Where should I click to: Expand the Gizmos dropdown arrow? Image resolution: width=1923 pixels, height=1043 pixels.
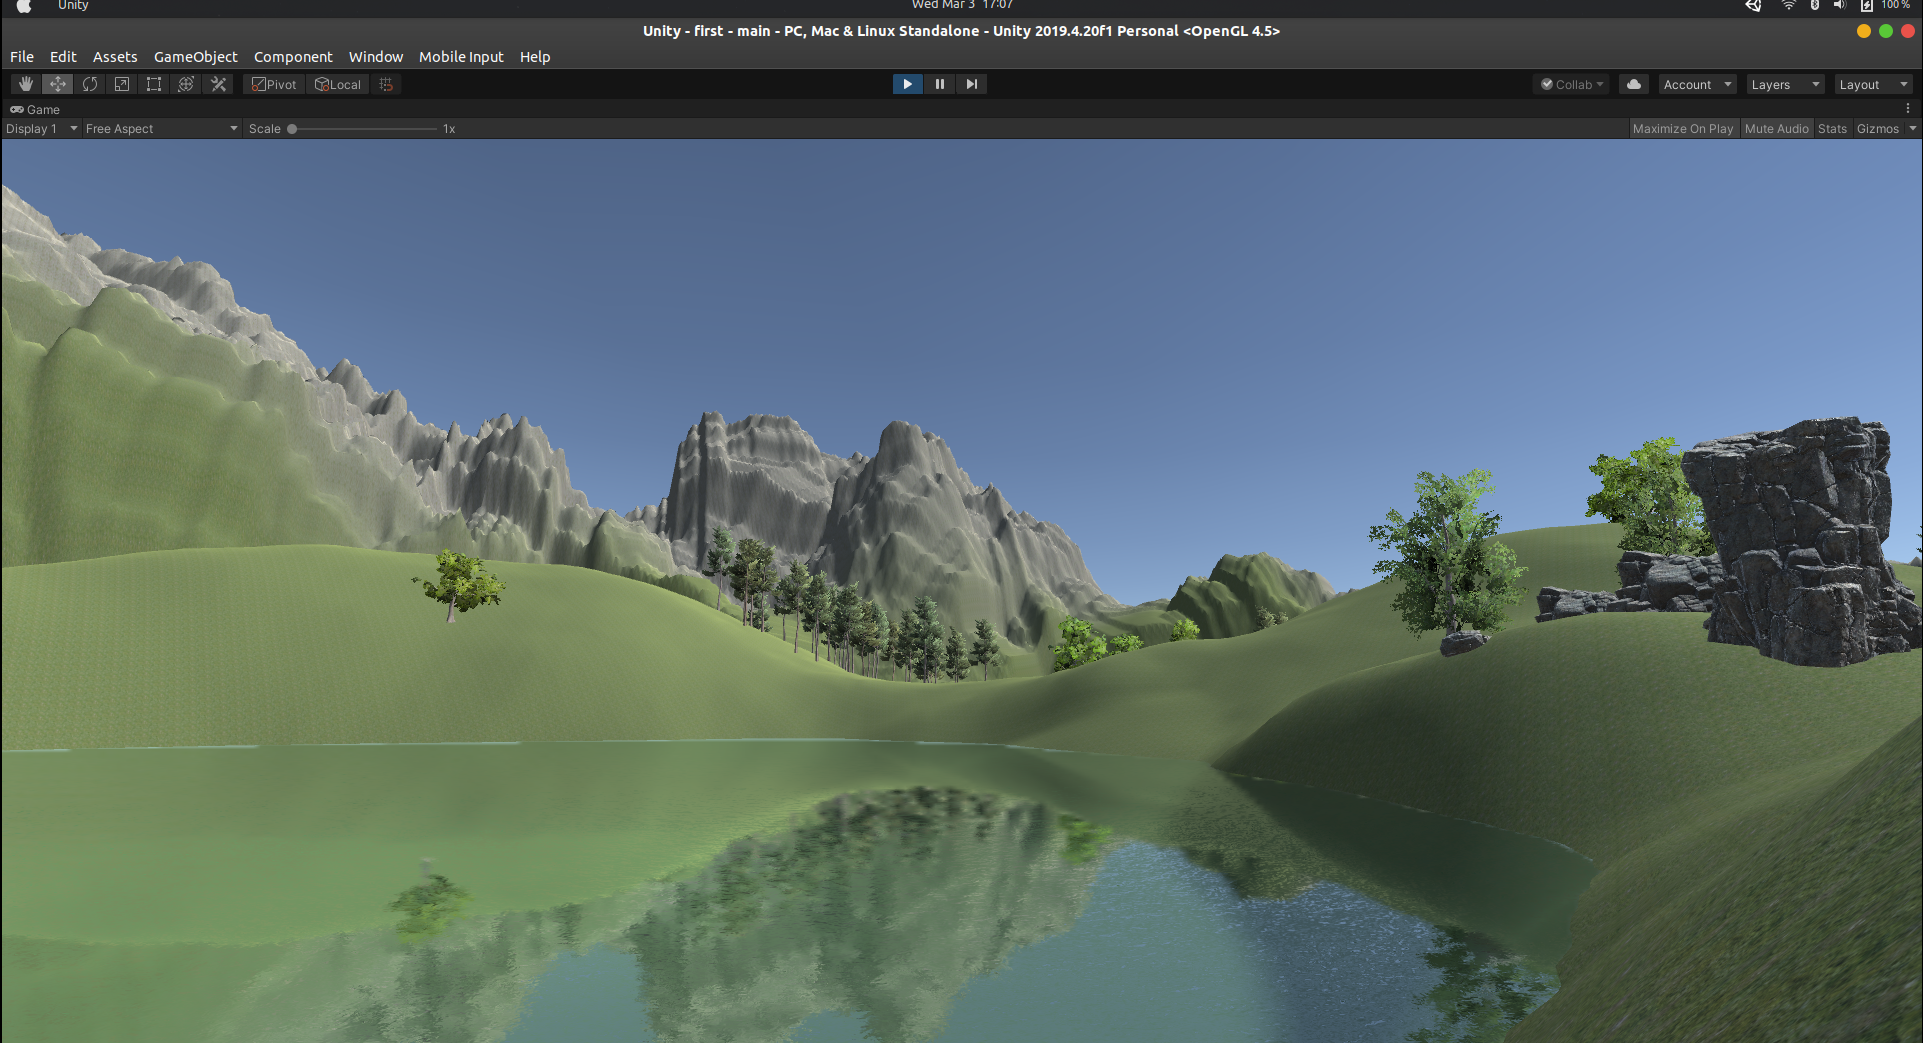coord(1912,128)
